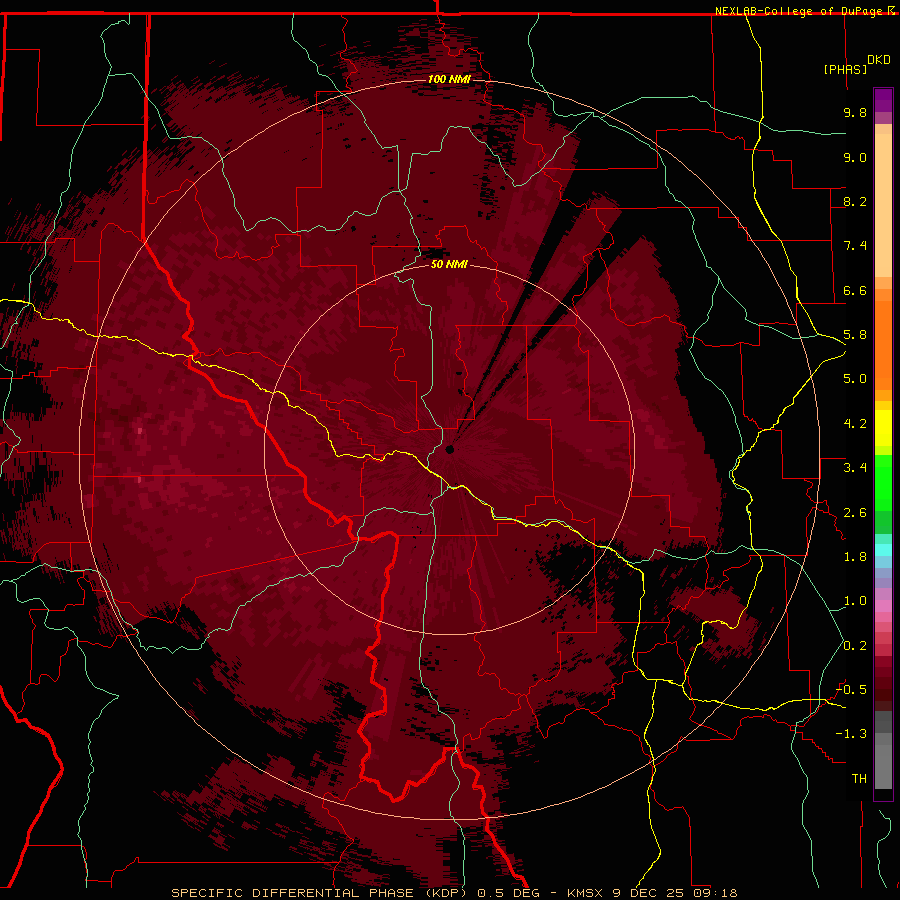900x900 pixels.
Task: Click the 0.2 value on the color scale
Action: coord(855,646)
